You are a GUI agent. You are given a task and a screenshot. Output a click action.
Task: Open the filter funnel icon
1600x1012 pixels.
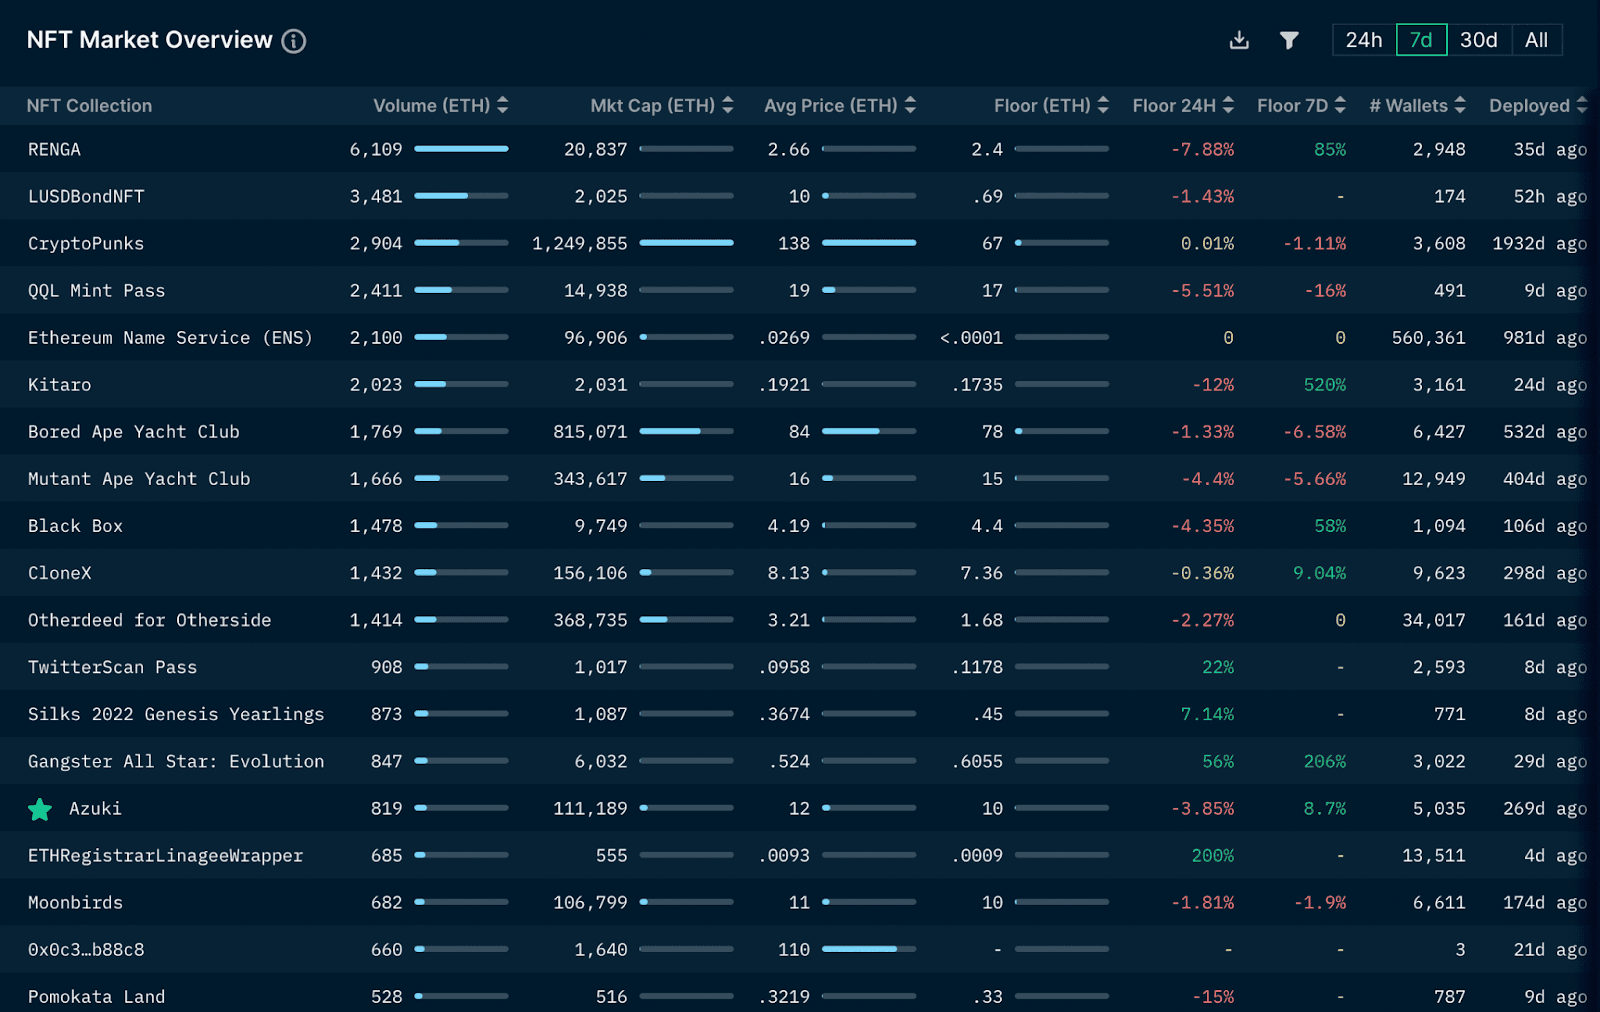1289,40
